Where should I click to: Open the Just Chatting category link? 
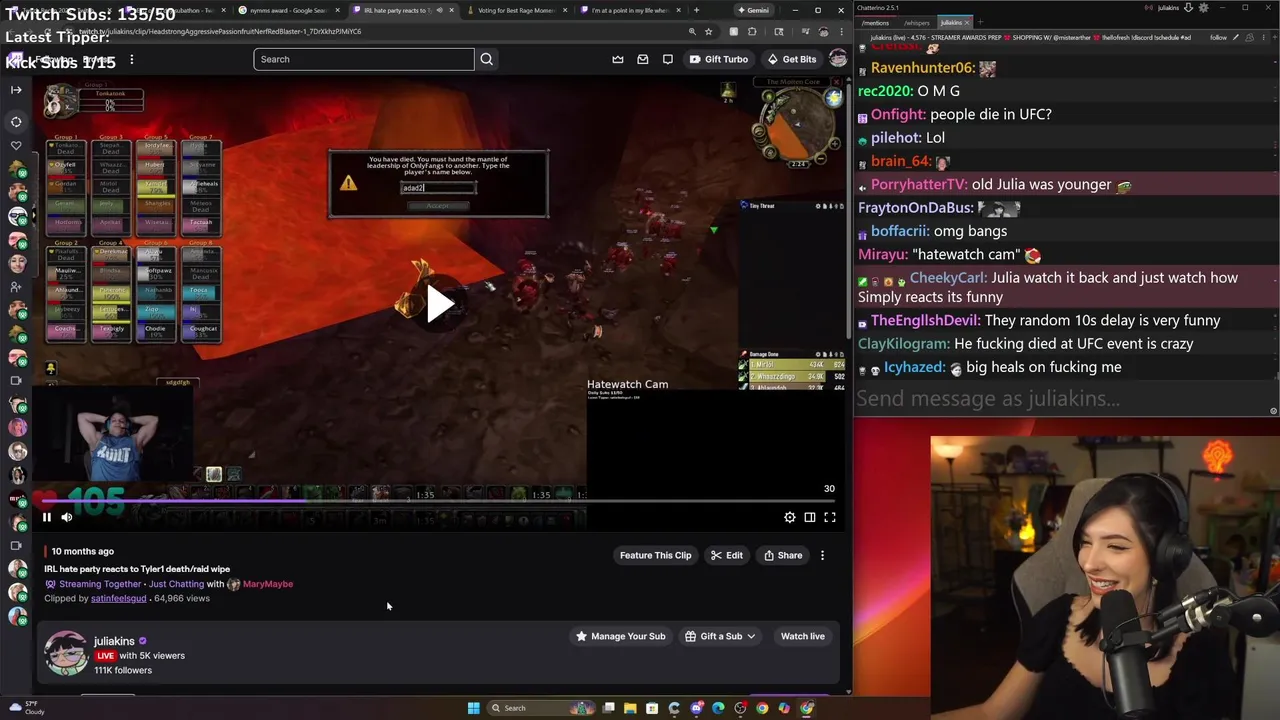175,584
